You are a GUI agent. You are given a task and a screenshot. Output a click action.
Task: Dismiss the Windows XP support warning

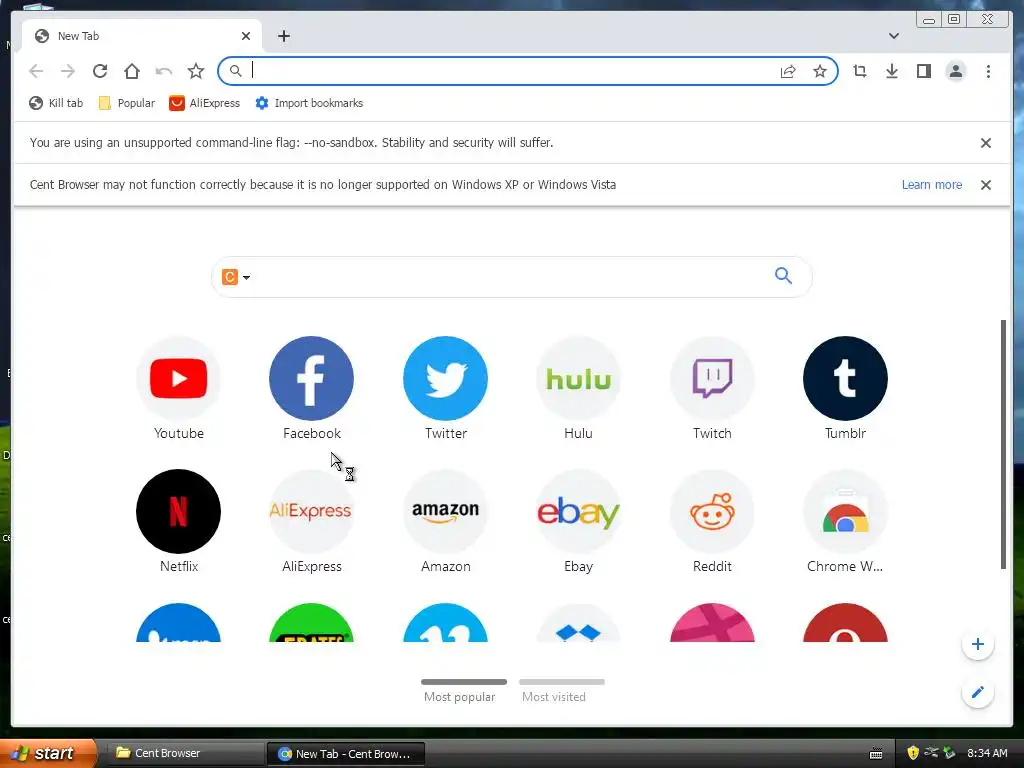pos(986,185)
